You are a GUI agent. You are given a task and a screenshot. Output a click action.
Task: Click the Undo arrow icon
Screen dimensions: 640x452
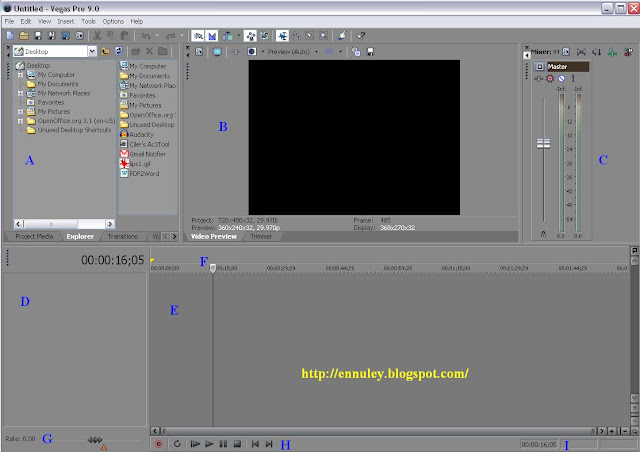pos(146,36)
